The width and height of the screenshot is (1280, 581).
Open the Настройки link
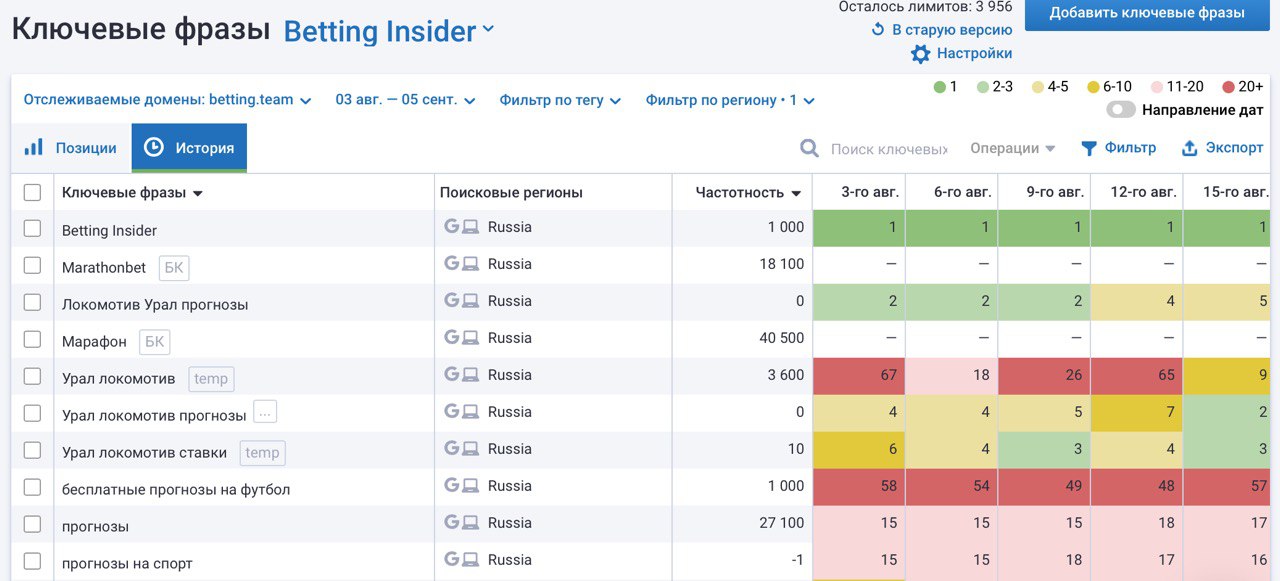coord(974,54)
